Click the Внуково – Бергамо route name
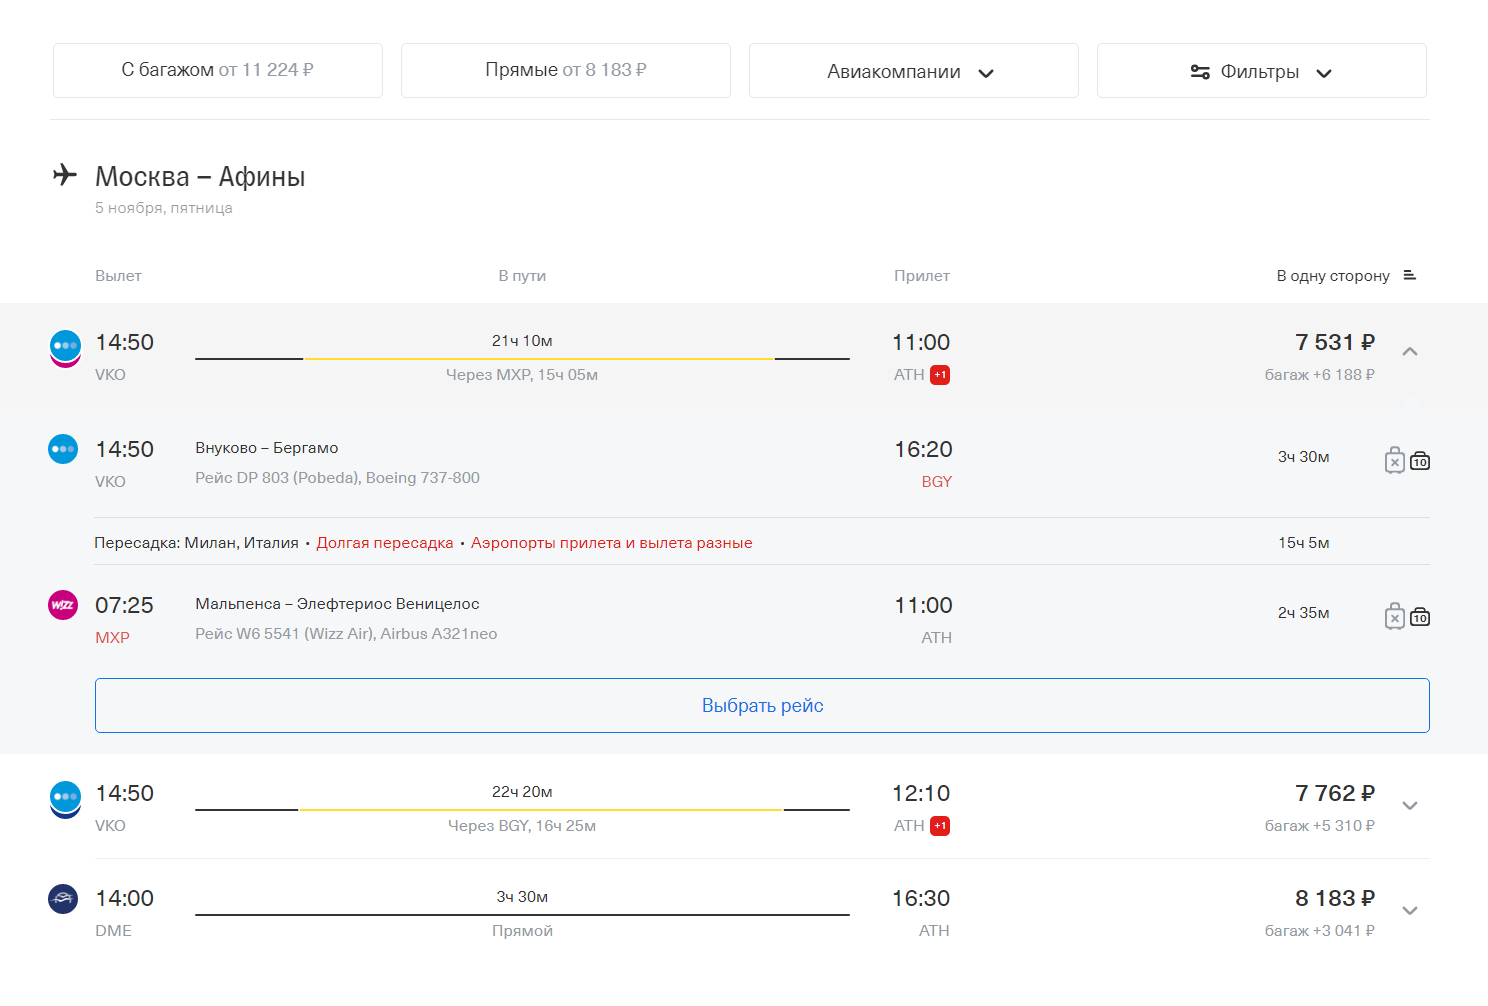Viewport: 1488px width, 1006px height. (267, 448)
